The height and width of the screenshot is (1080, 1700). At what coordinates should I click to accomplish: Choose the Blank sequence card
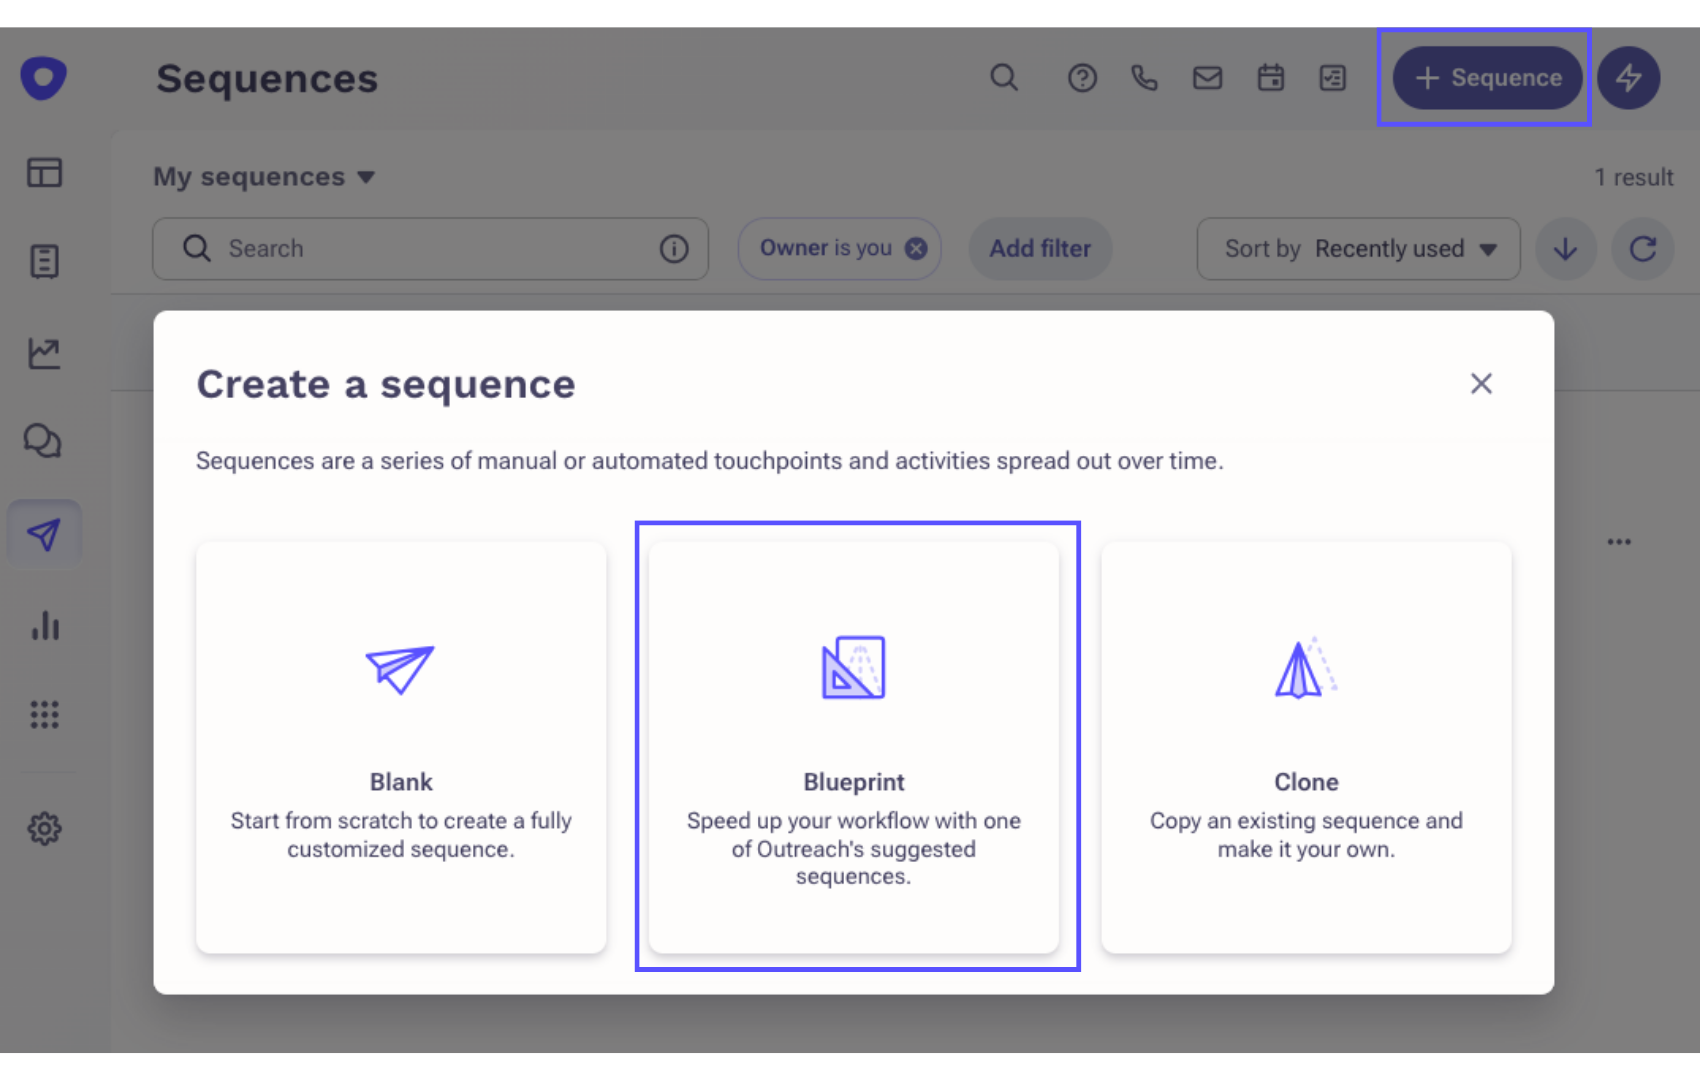click(401, 748)
